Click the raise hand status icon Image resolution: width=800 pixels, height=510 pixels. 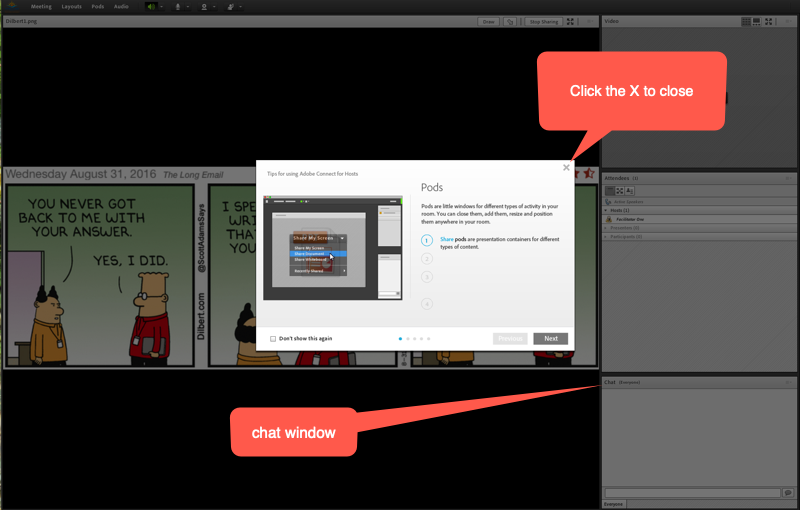coord(229,6)
